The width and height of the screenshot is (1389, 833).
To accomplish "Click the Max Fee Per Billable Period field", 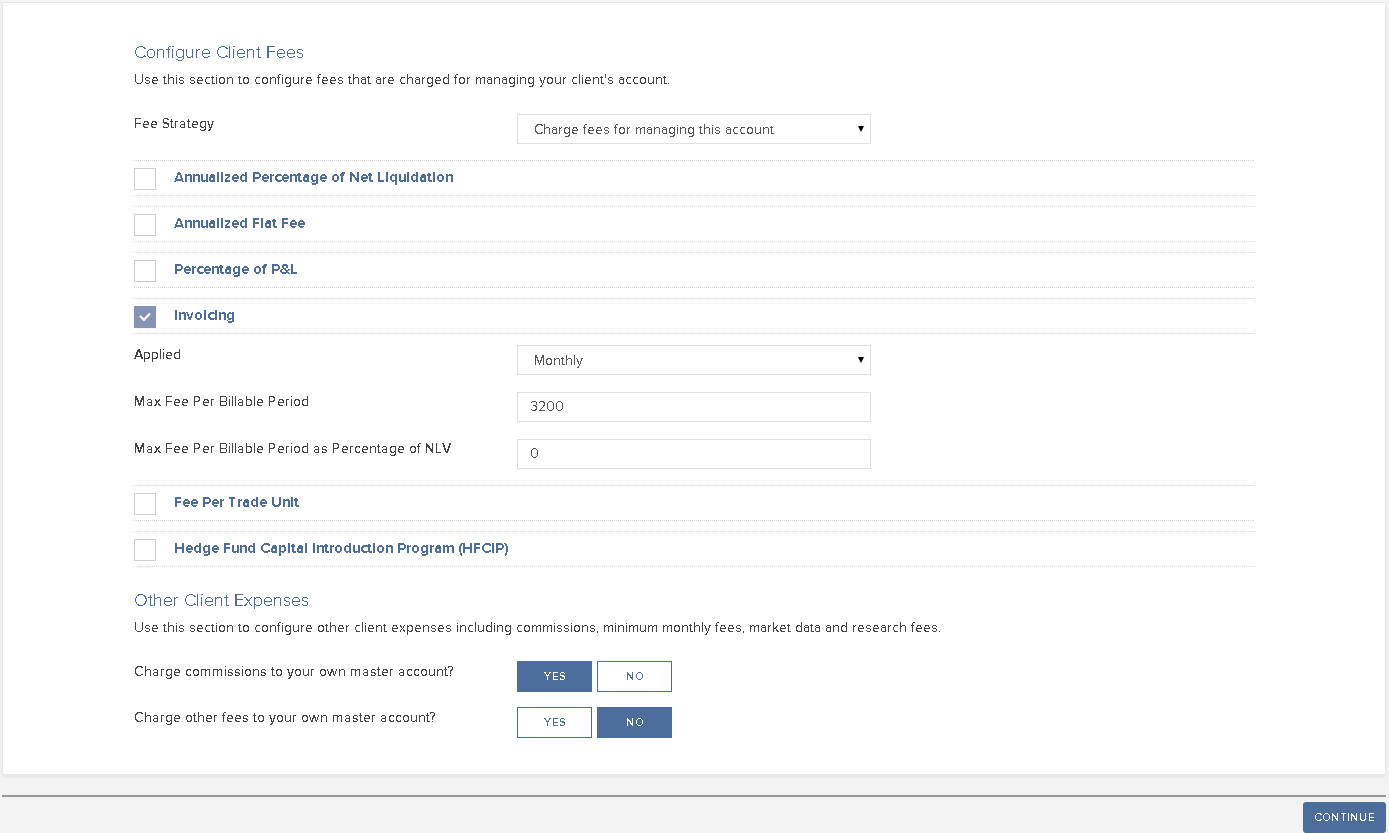I will pyautogui.click(x=693, y=407).
